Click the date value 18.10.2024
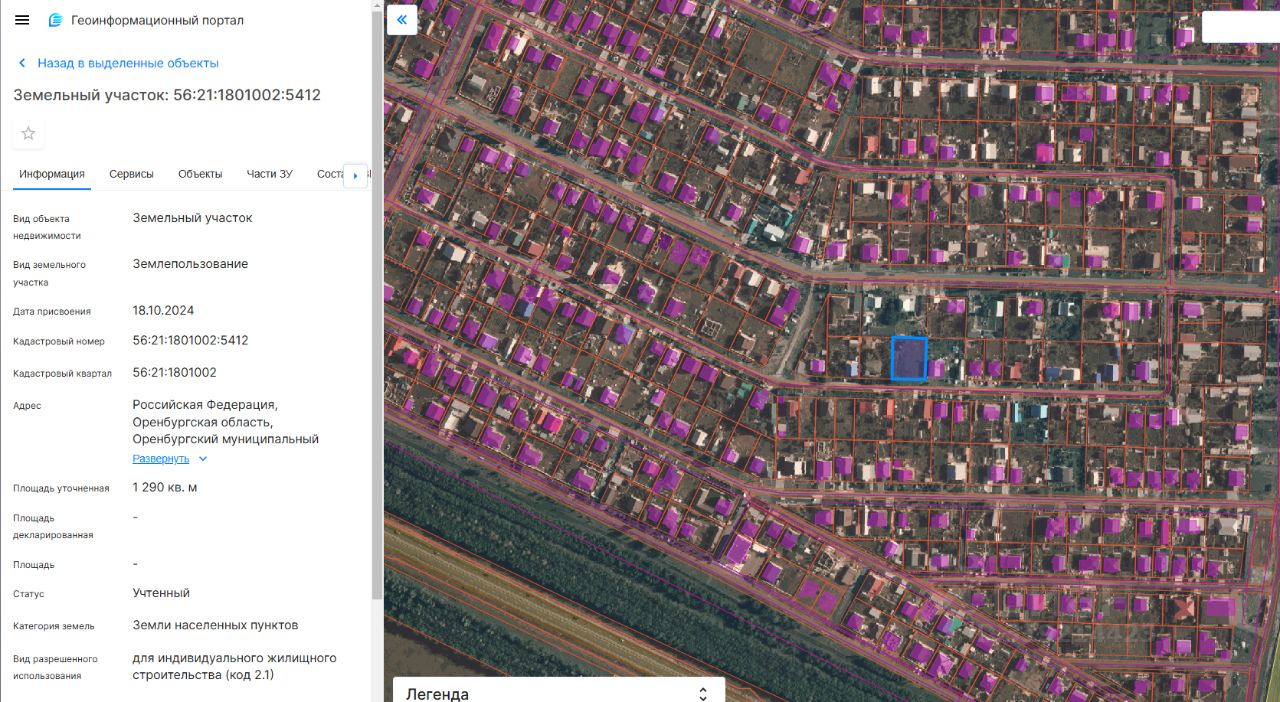The width and height of the screenshot is (1280, 702). [164, 310]
